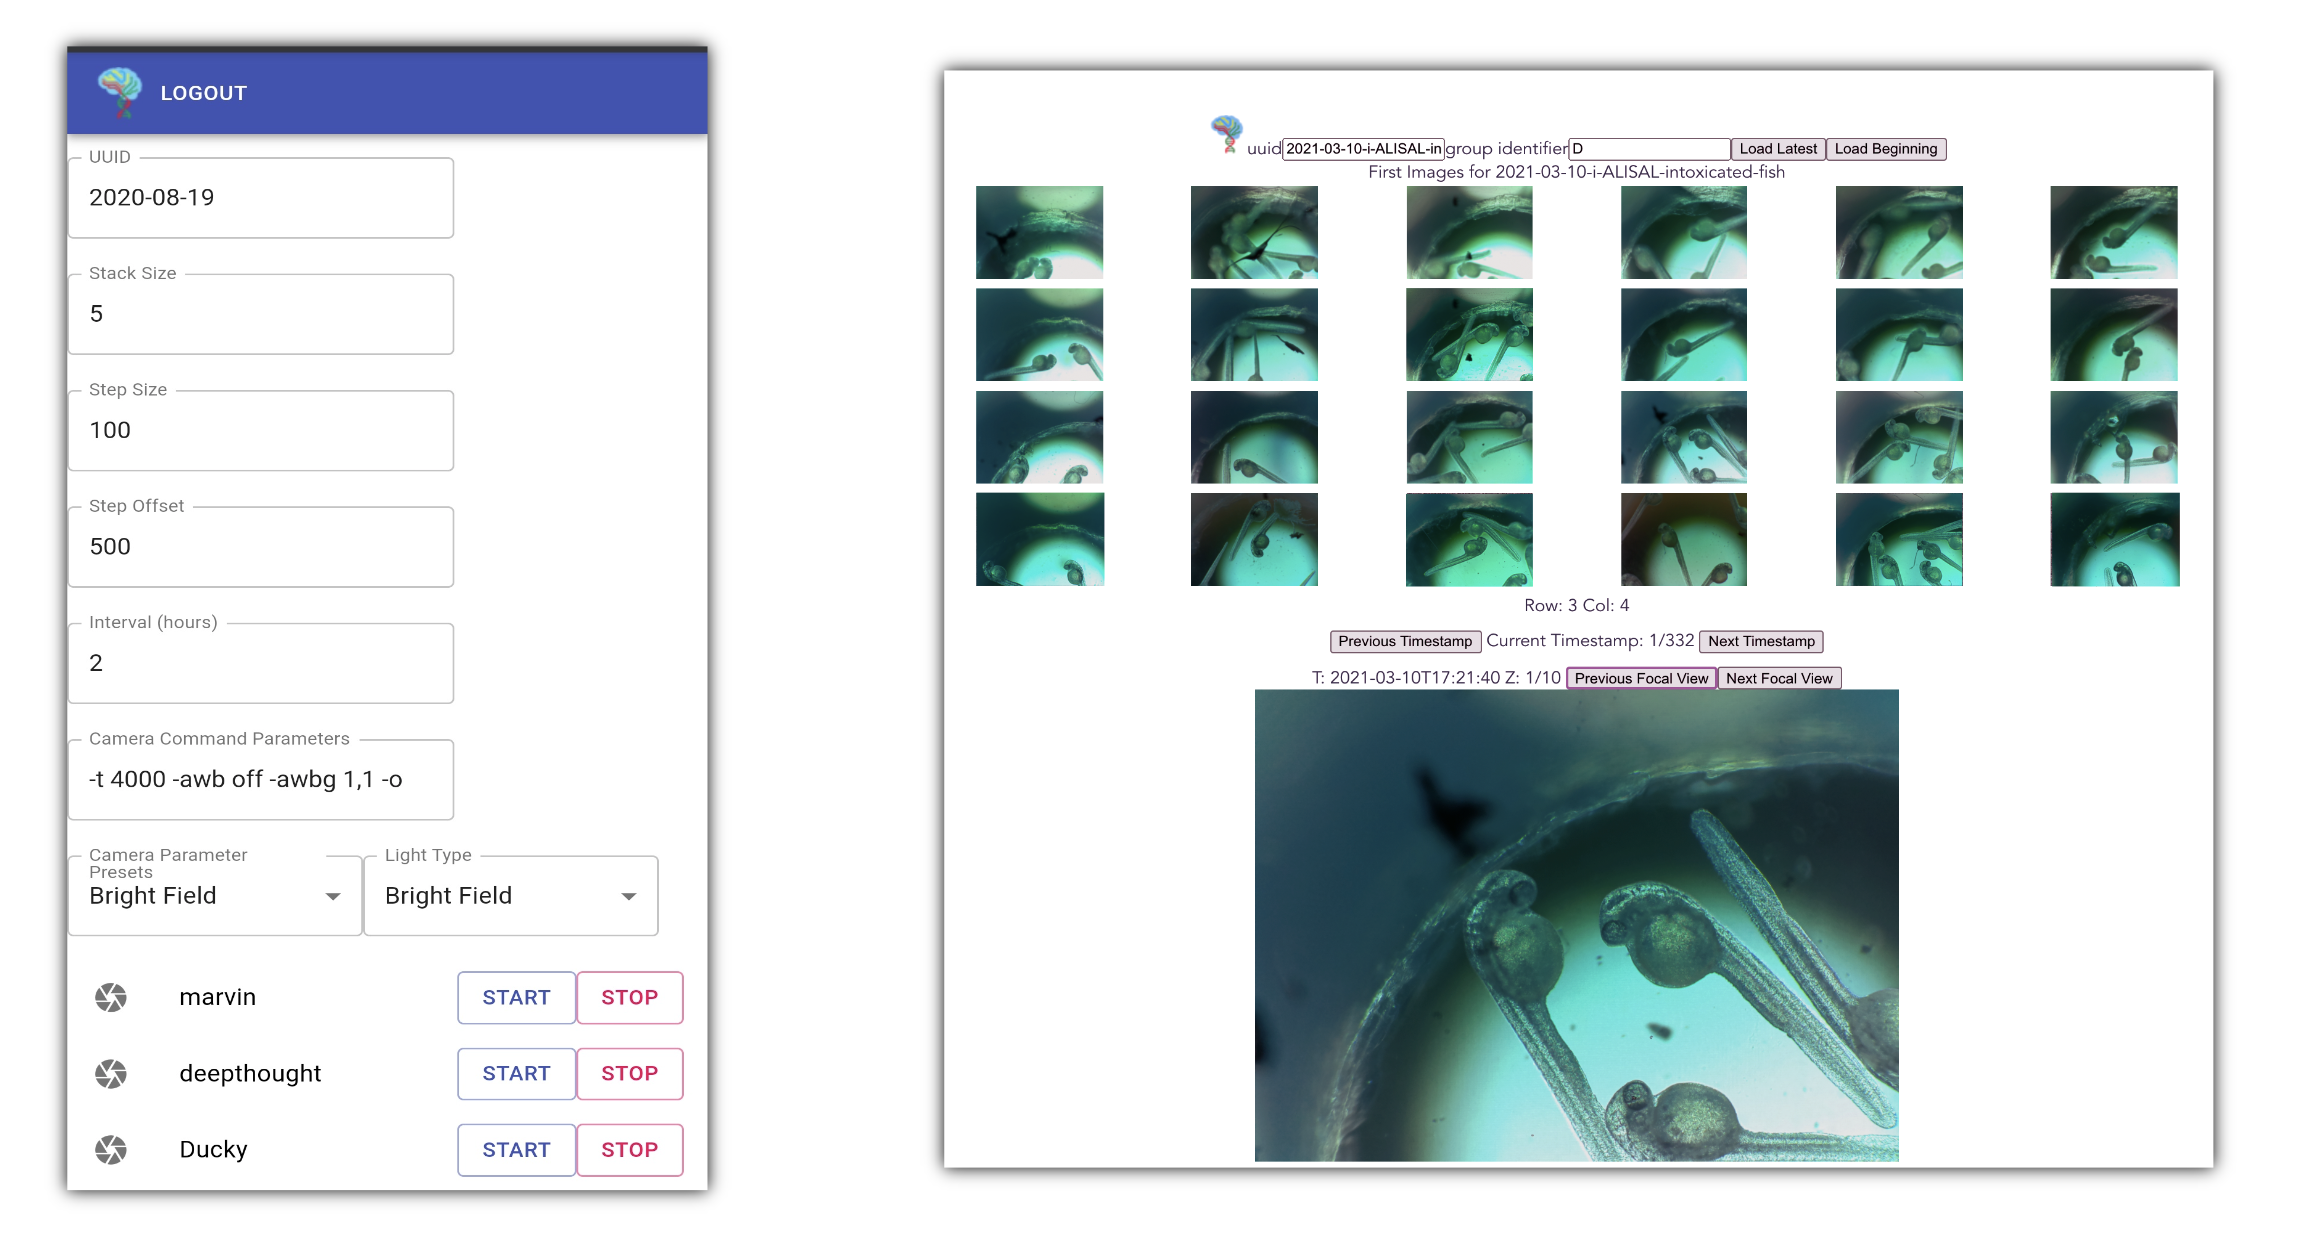
Task: Click the Previous Focal View button
Action: coord(1640,678)
